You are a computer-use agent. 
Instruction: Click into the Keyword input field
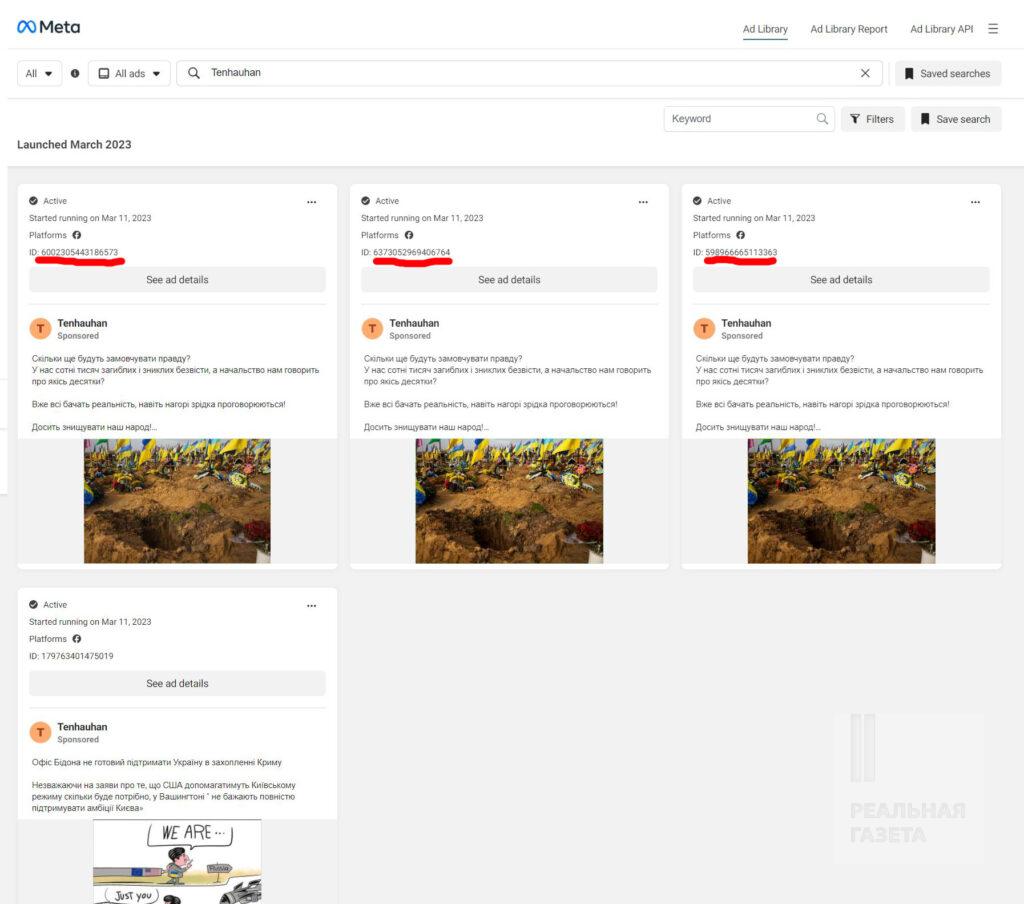pyautogui.click(x=738, y=119)
